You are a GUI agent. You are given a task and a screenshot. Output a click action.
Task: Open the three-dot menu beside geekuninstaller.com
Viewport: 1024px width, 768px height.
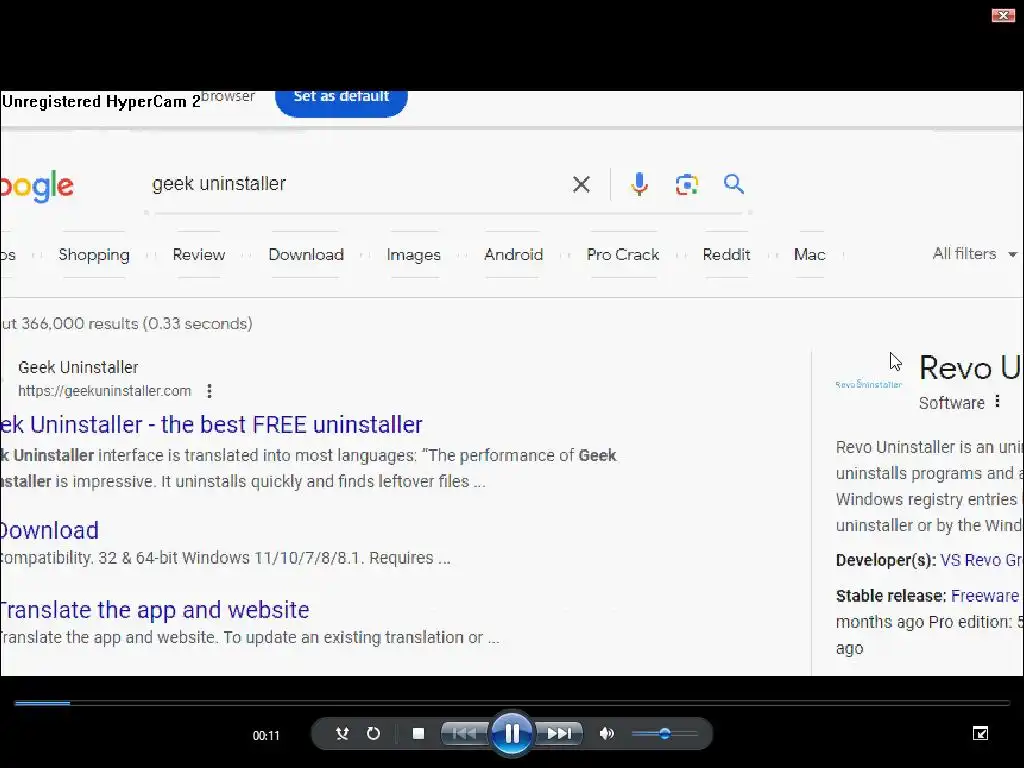[x=209, y=391]
